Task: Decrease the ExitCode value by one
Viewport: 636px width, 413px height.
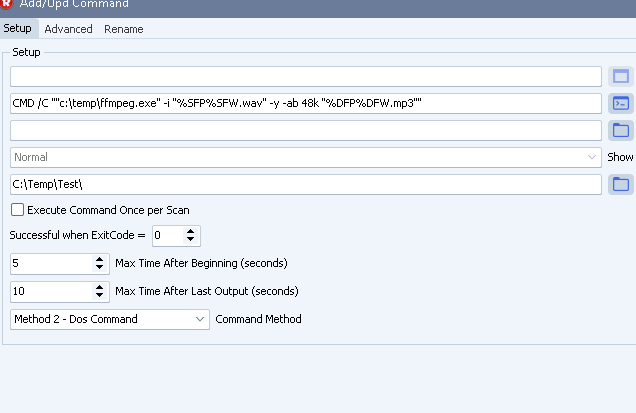Action: point(191,240)
